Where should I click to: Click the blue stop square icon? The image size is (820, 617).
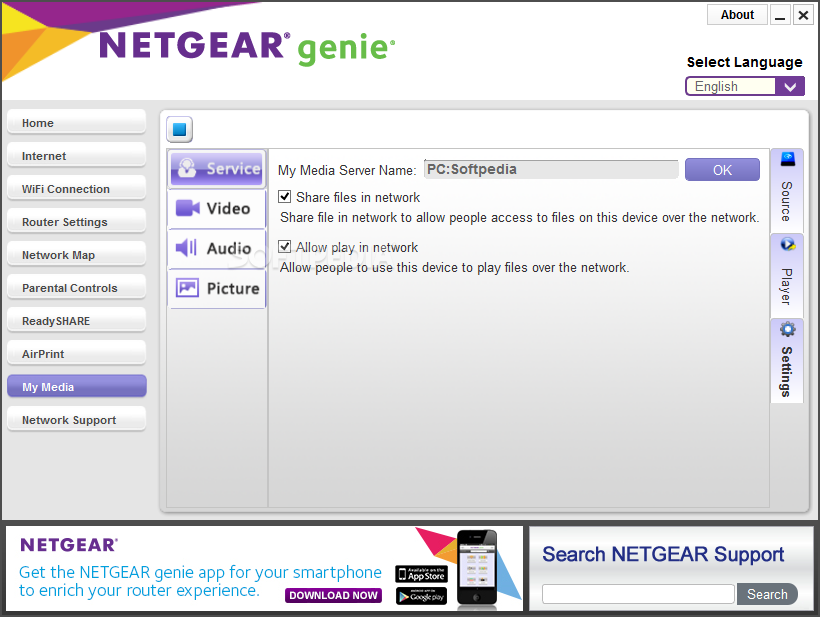pos(179,129)
